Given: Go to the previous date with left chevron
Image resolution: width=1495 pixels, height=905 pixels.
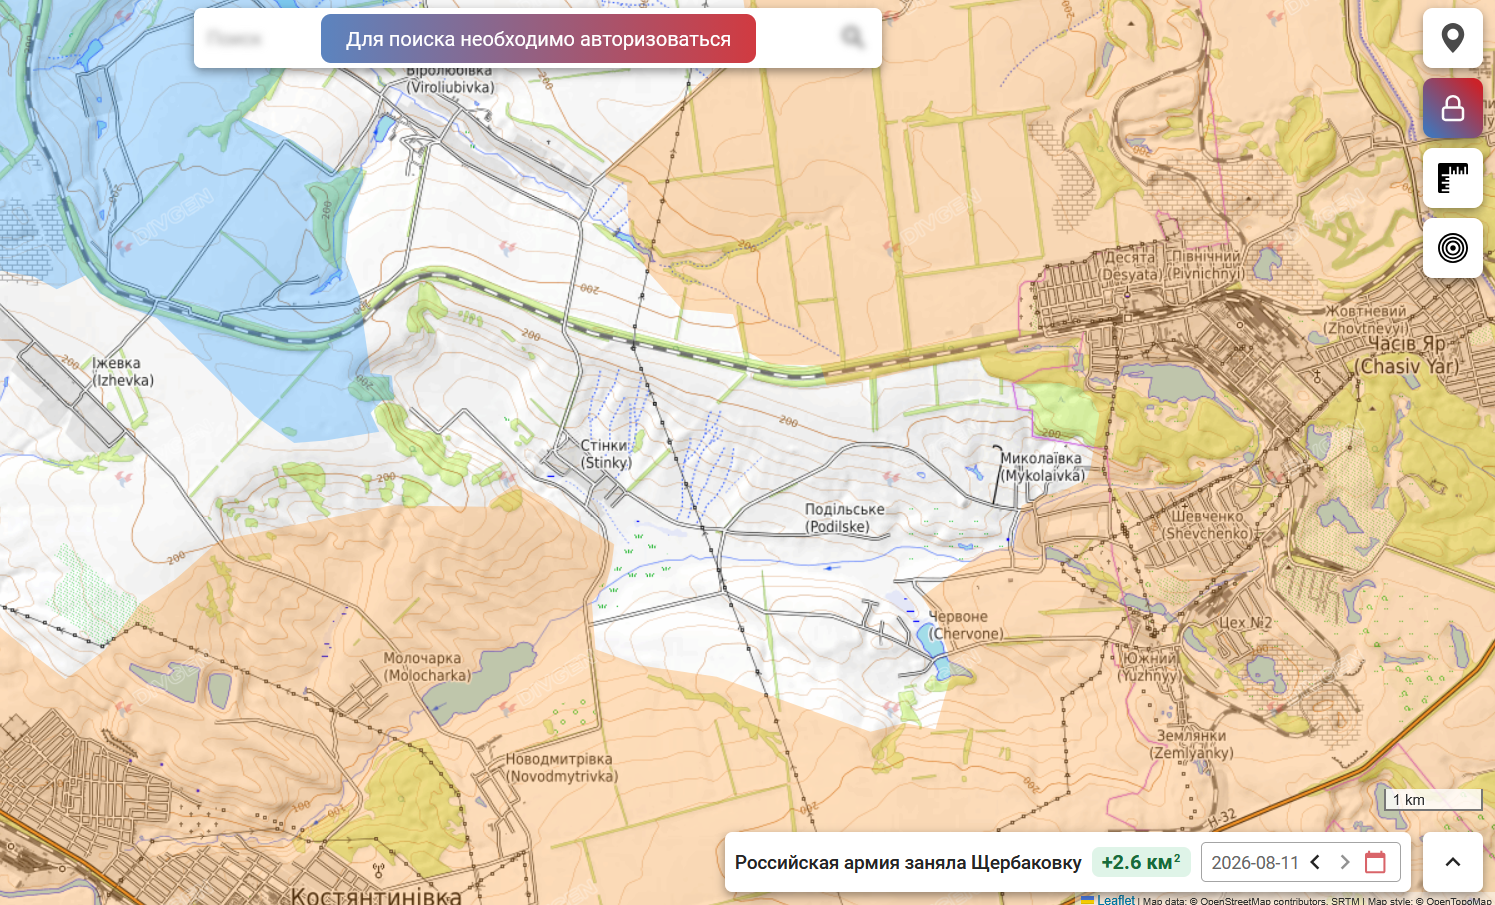Looking at the screenshot, I should coord(1315,862).
